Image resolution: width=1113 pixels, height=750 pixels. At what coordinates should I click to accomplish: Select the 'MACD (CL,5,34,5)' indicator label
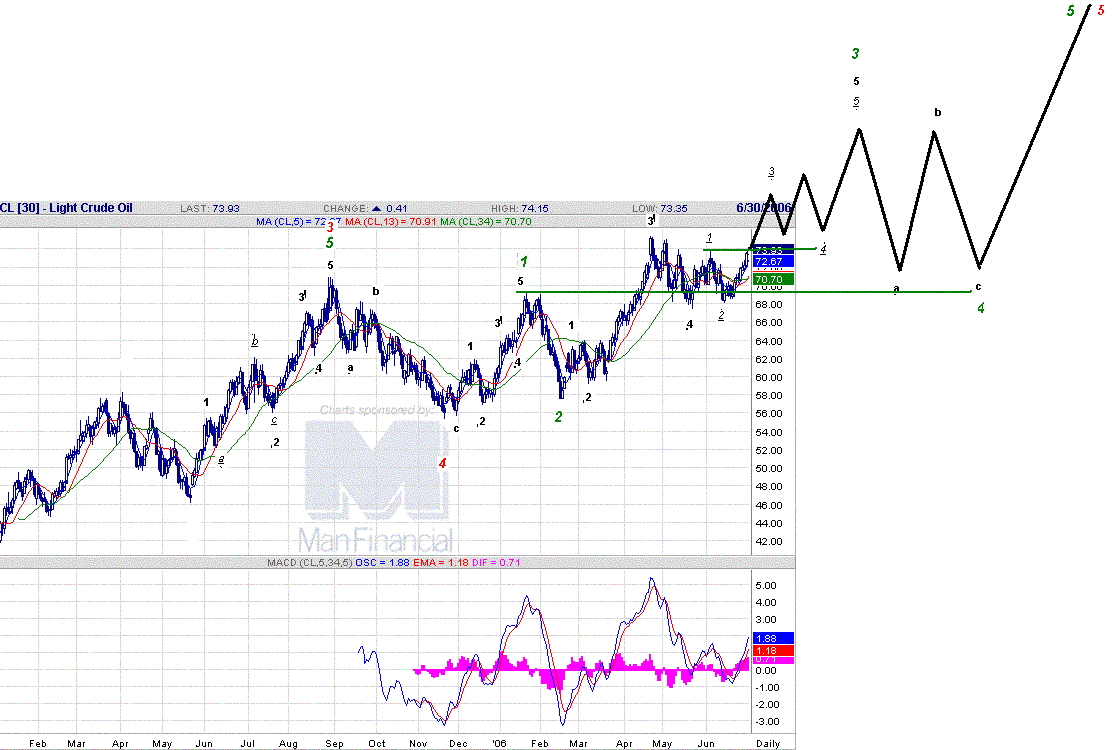pyautogui.click(x=309, y=563)
